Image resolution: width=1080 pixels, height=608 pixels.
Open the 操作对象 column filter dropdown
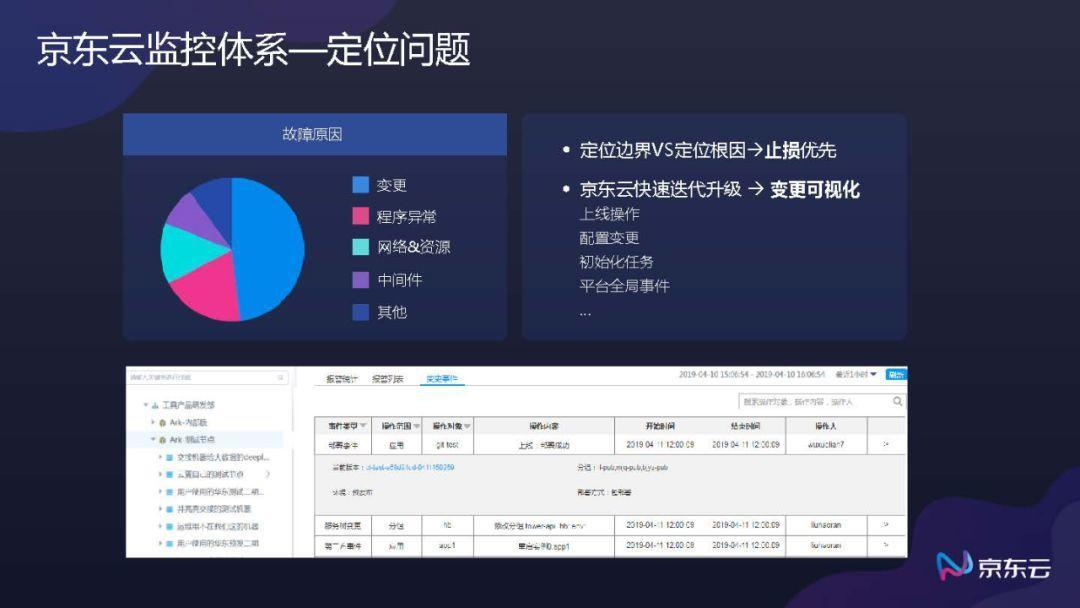point(468,426)
